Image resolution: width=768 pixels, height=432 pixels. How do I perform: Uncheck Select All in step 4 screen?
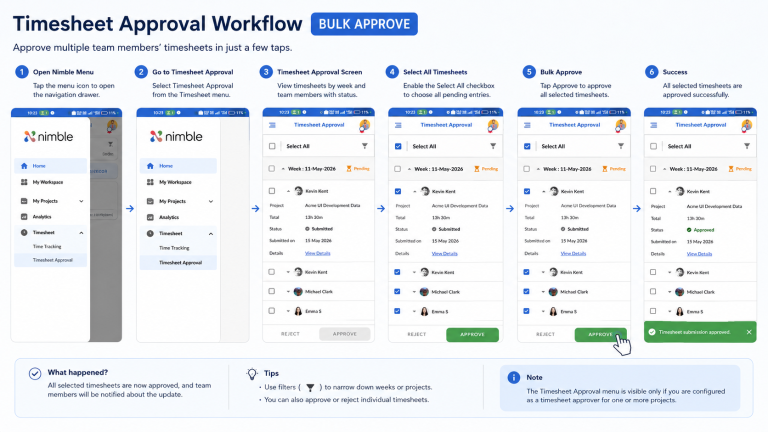coord(398,146)
